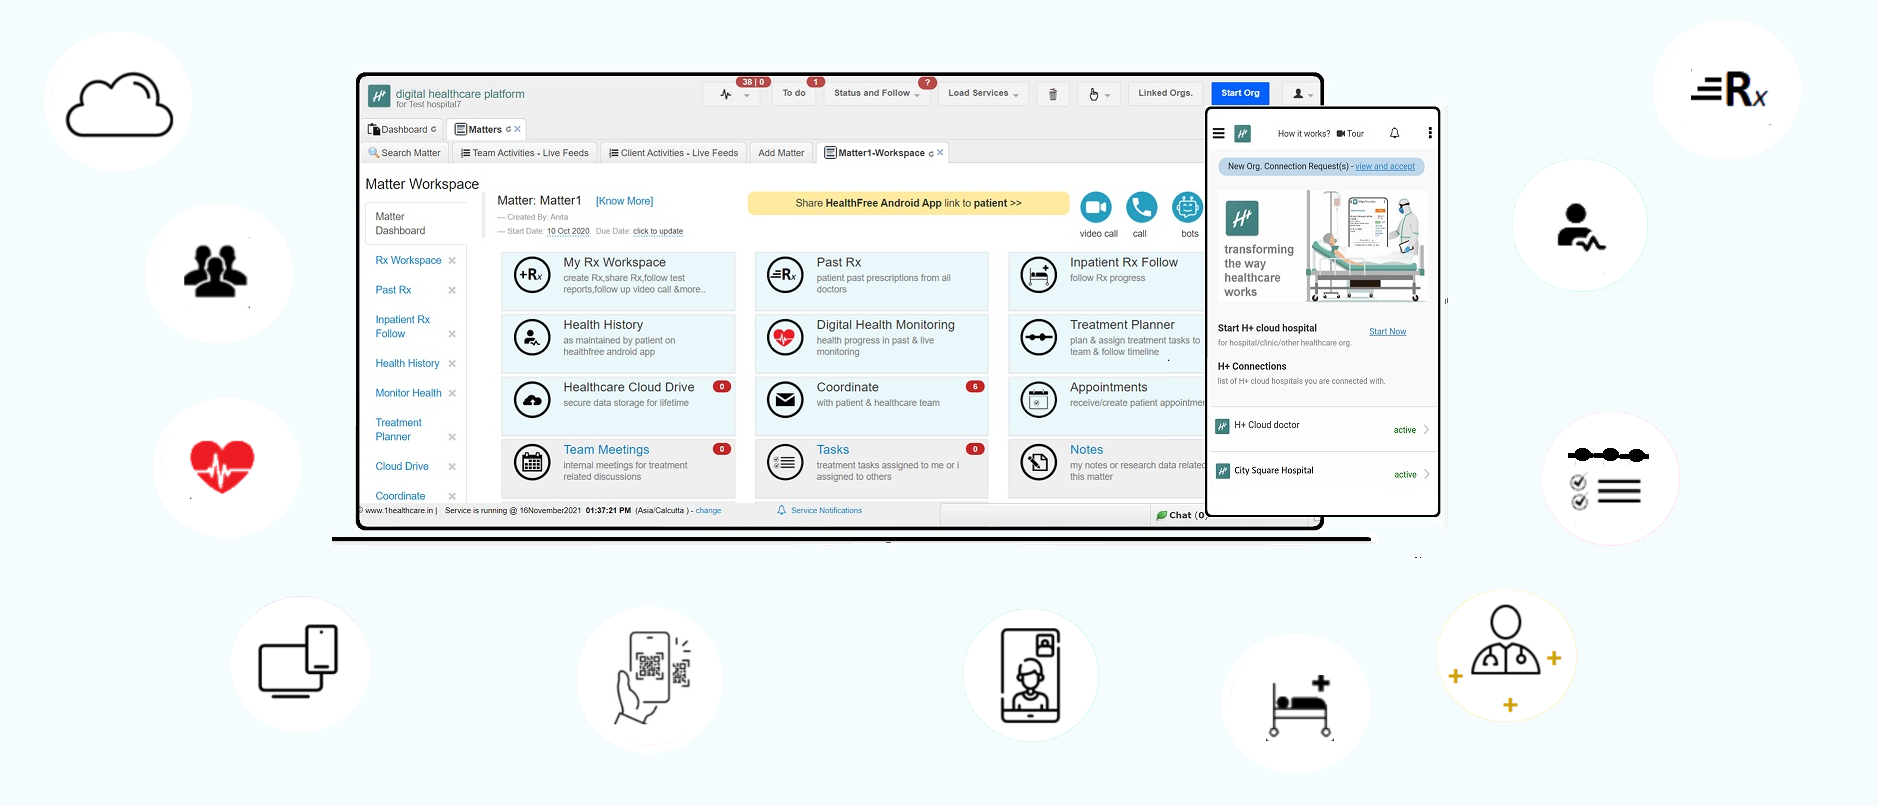The image size is (1878, 806).
Task: Refresh the Matter1-Workspace tab
Action: (931, 153)
